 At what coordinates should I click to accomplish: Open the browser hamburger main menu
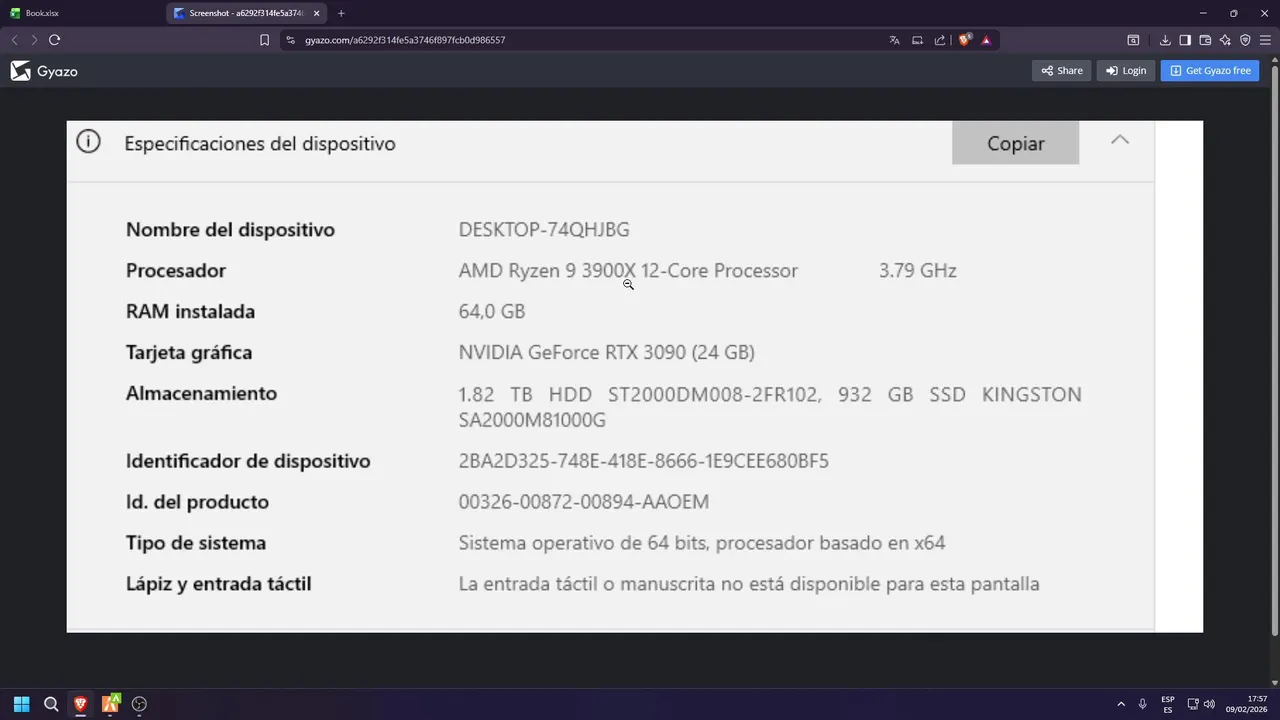tap(1265, 40)
